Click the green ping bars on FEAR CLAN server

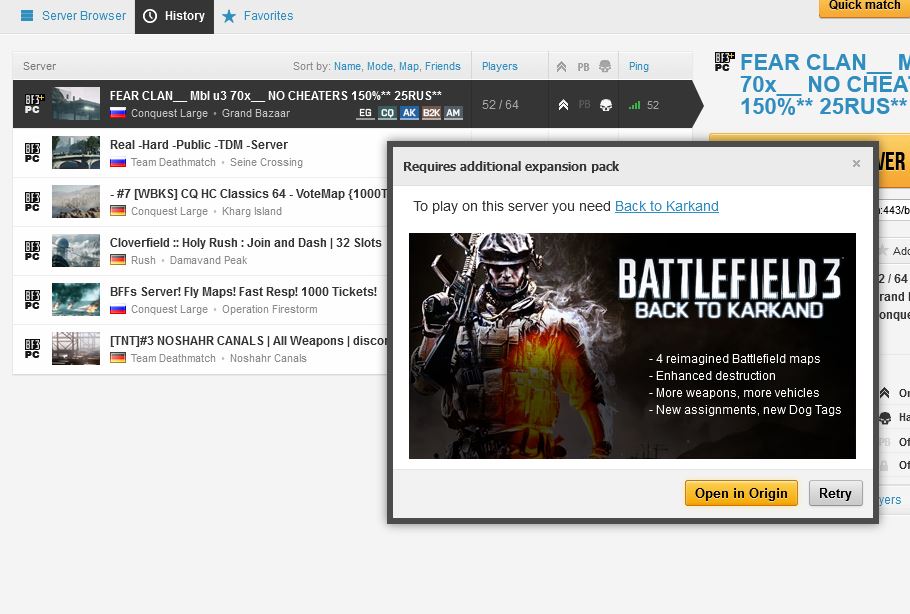(634, 103)
